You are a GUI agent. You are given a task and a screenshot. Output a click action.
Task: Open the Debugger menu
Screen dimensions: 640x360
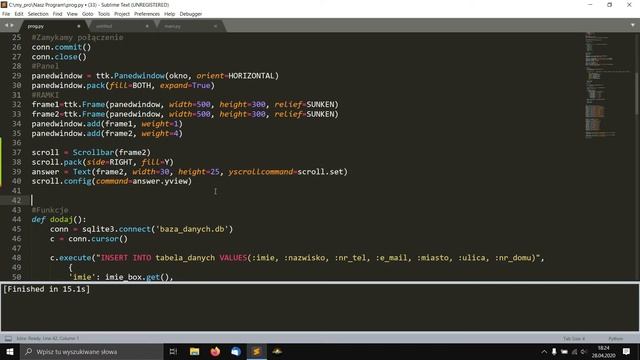(191, 14)
